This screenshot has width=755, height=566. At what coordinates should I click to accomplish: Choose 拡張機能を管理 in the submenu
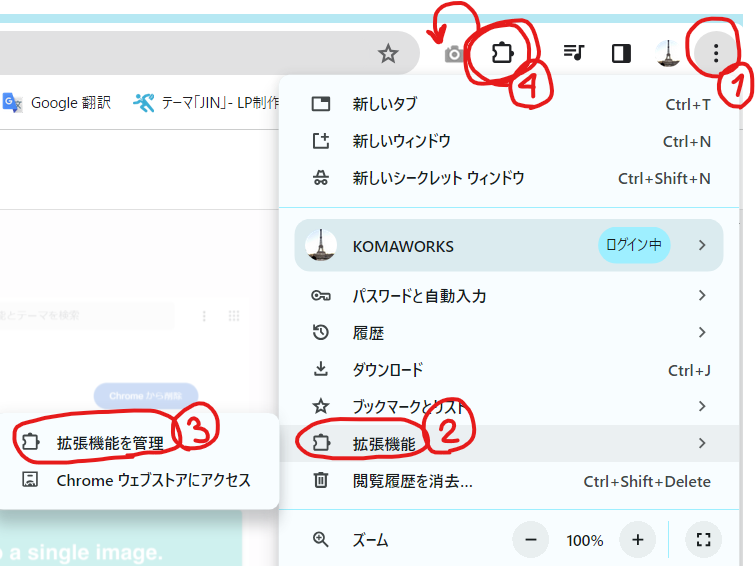click(x=110, y=443)
